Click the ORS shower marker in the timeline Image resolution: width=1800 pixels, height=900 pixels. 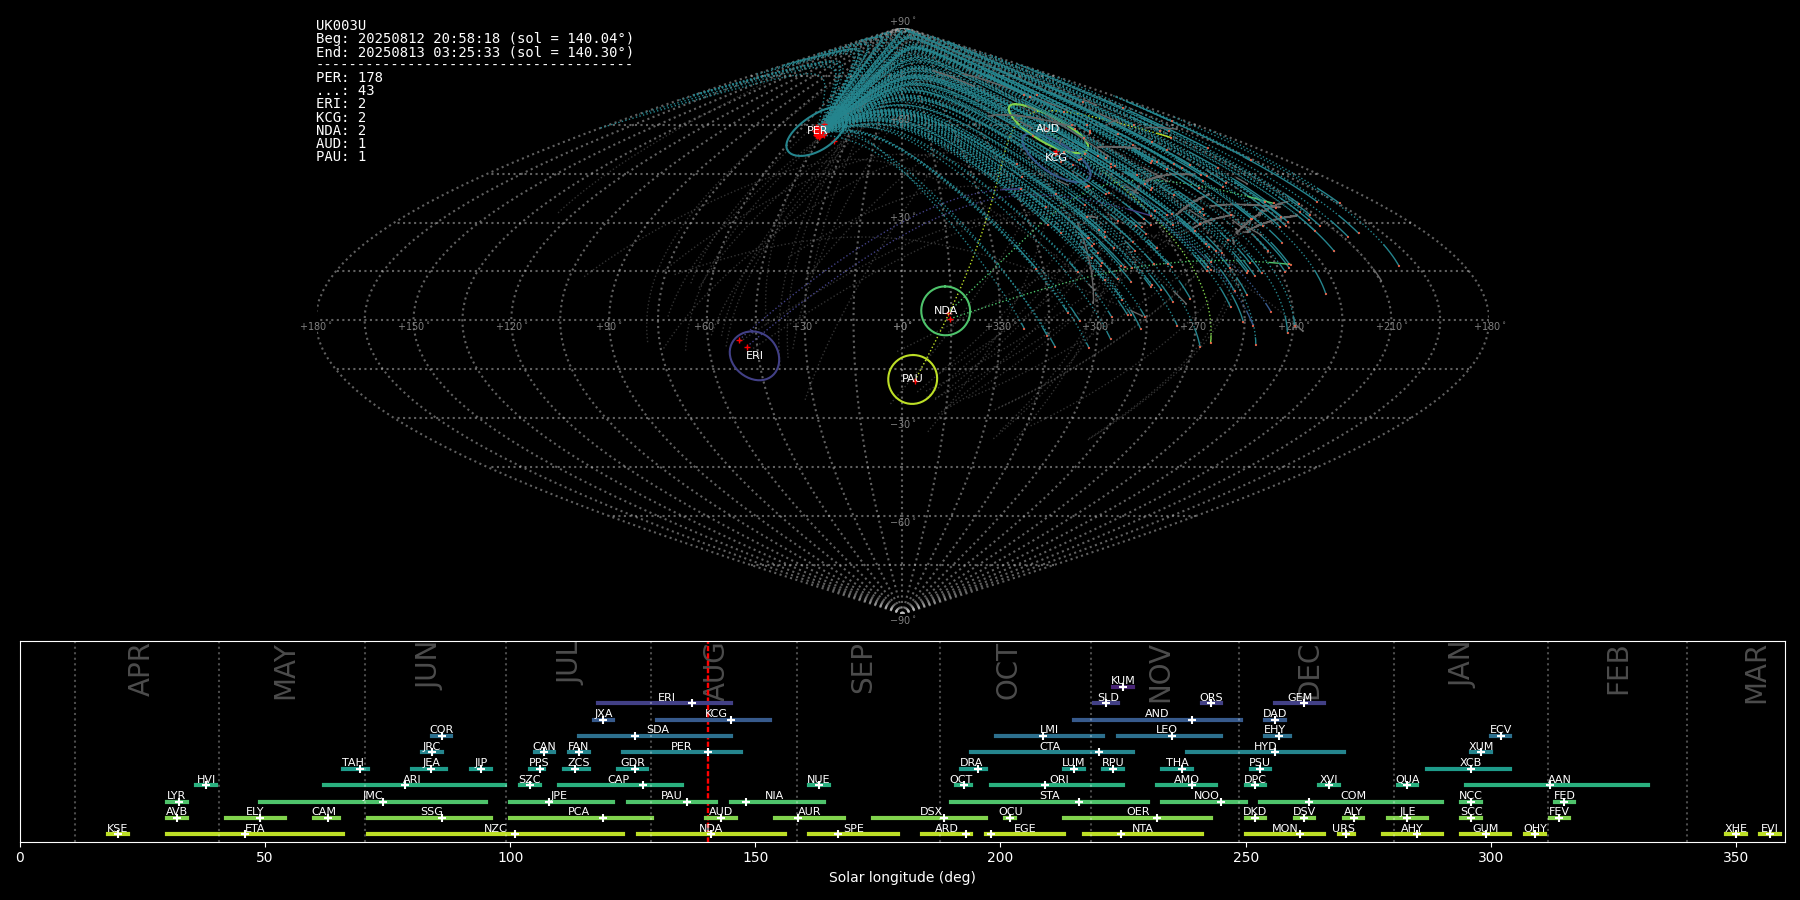coord(1211,703)
